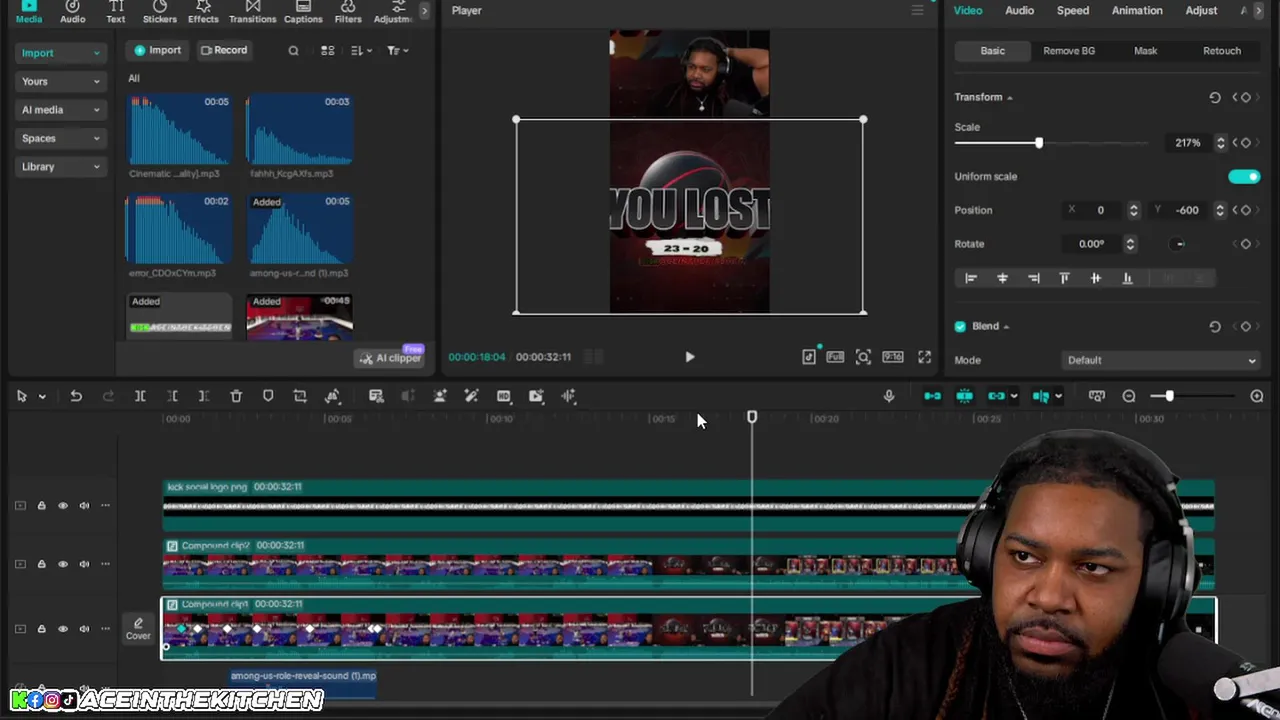
Task: Reset Transform with the circular arrow
Action: tap(1215, 97)
